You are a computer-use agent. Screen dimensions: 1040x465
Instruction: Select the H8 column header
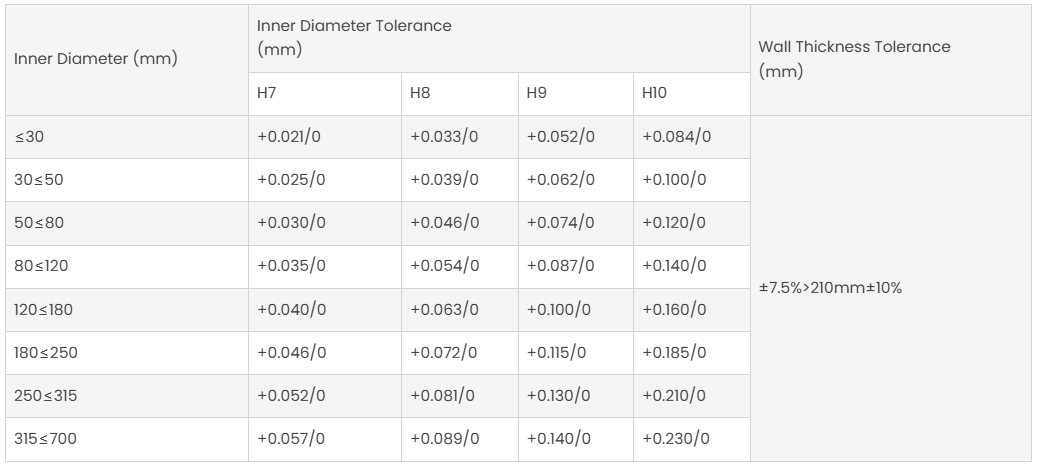point(419,93)
